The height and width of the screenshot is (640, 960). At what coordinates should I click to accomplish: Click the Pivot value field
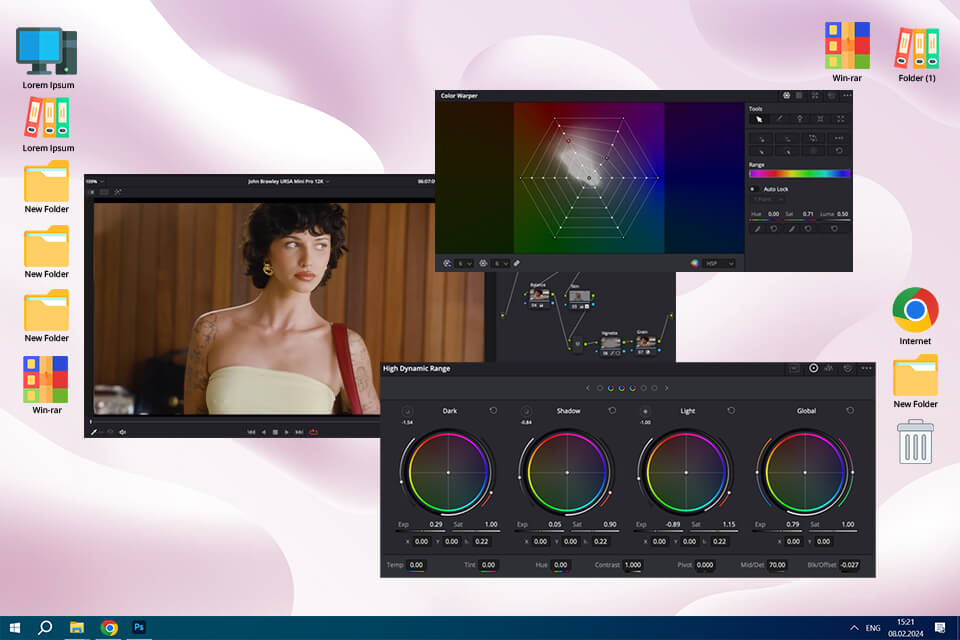point(705,565)
